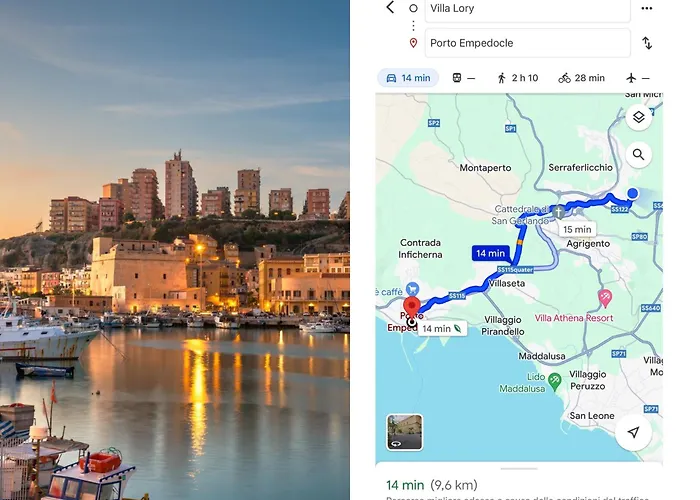The height and width of the screenshot is (500, 700).
Task: Select the public transit travel mode
Action: [x=463, y=78]
